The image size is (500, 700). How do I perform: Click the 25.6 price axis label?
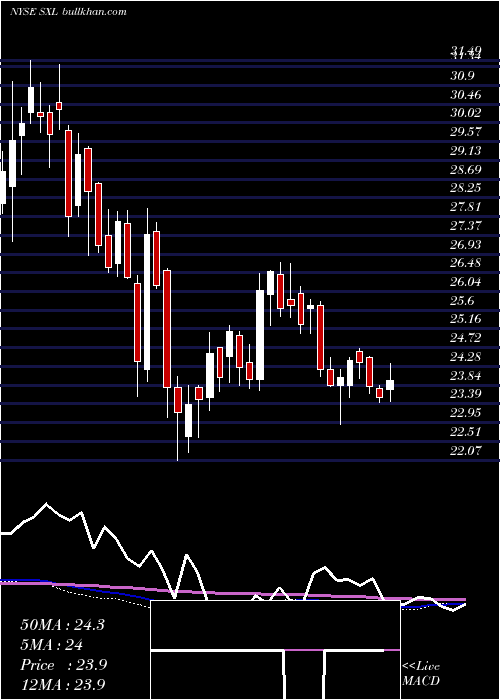[x=462, y=300]
